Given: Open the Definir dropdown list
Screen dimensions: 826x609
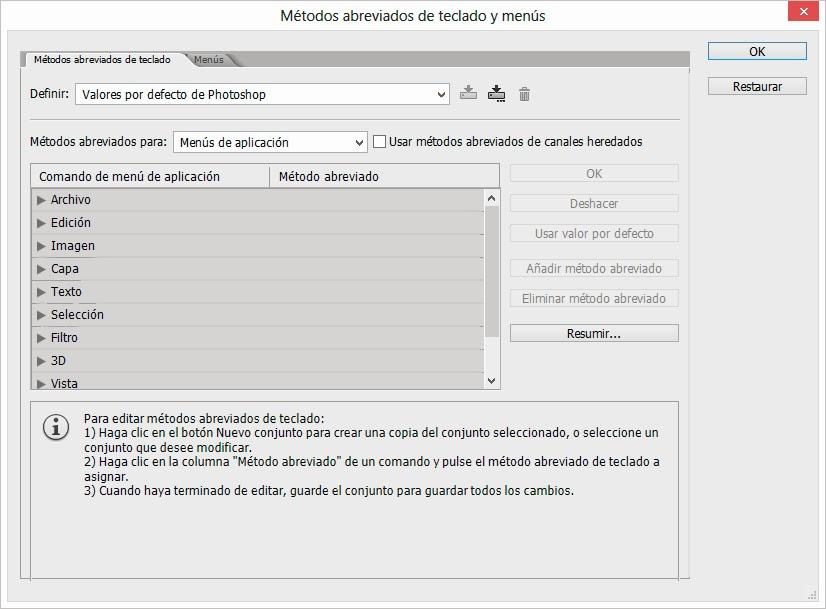Looking at the screenshot, I should pyautogui.click(x=441, y=93).
